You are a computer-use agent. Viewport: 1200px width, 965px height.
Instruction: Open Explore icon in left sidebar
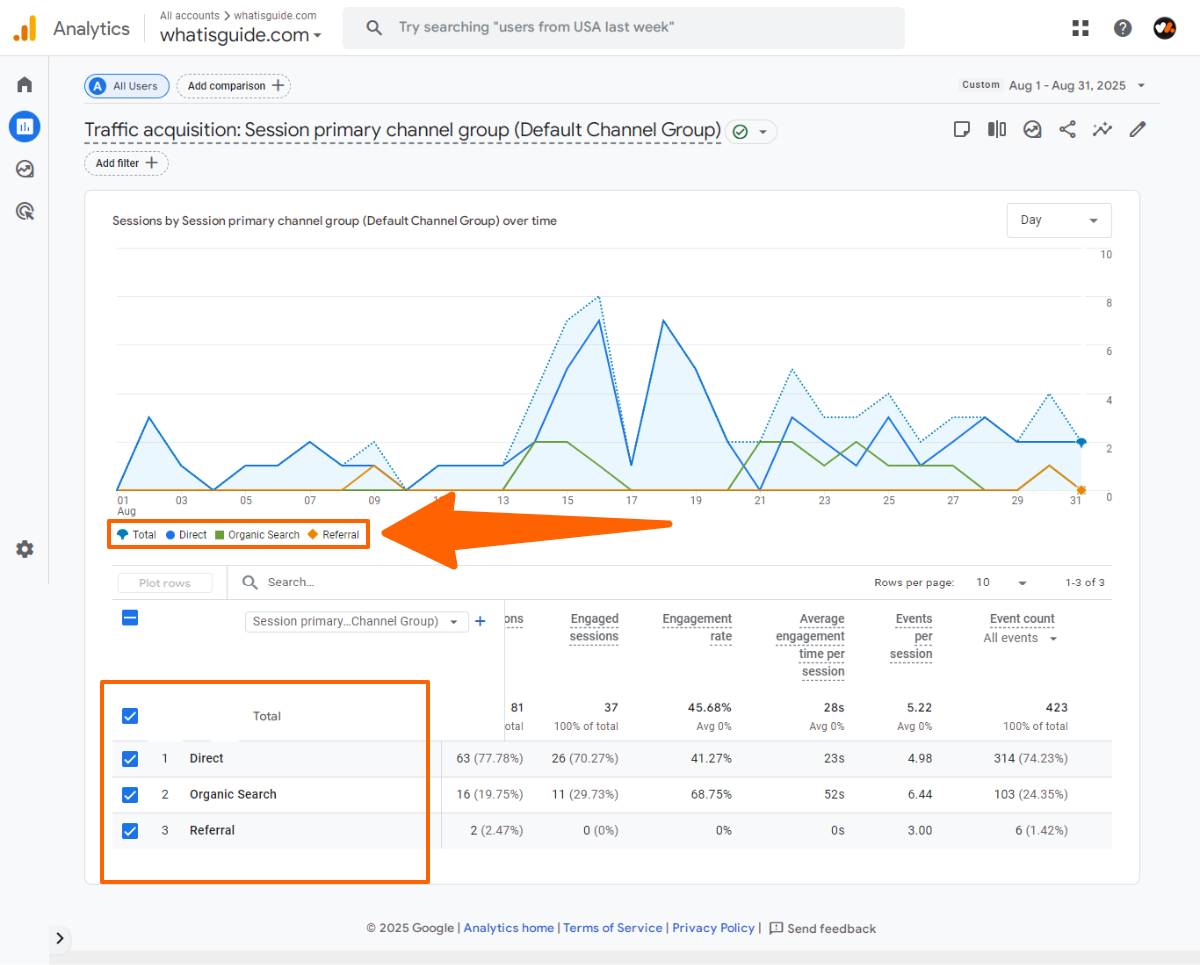[24, 169]
